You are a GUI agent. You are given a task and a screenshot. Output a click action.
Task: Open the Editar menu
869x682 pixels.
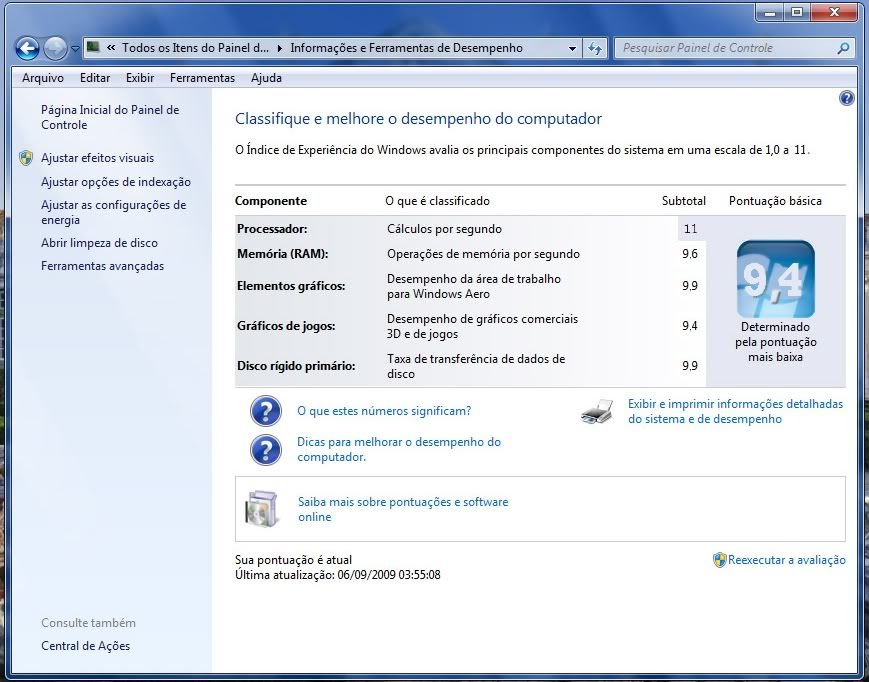tap(95, 78)
